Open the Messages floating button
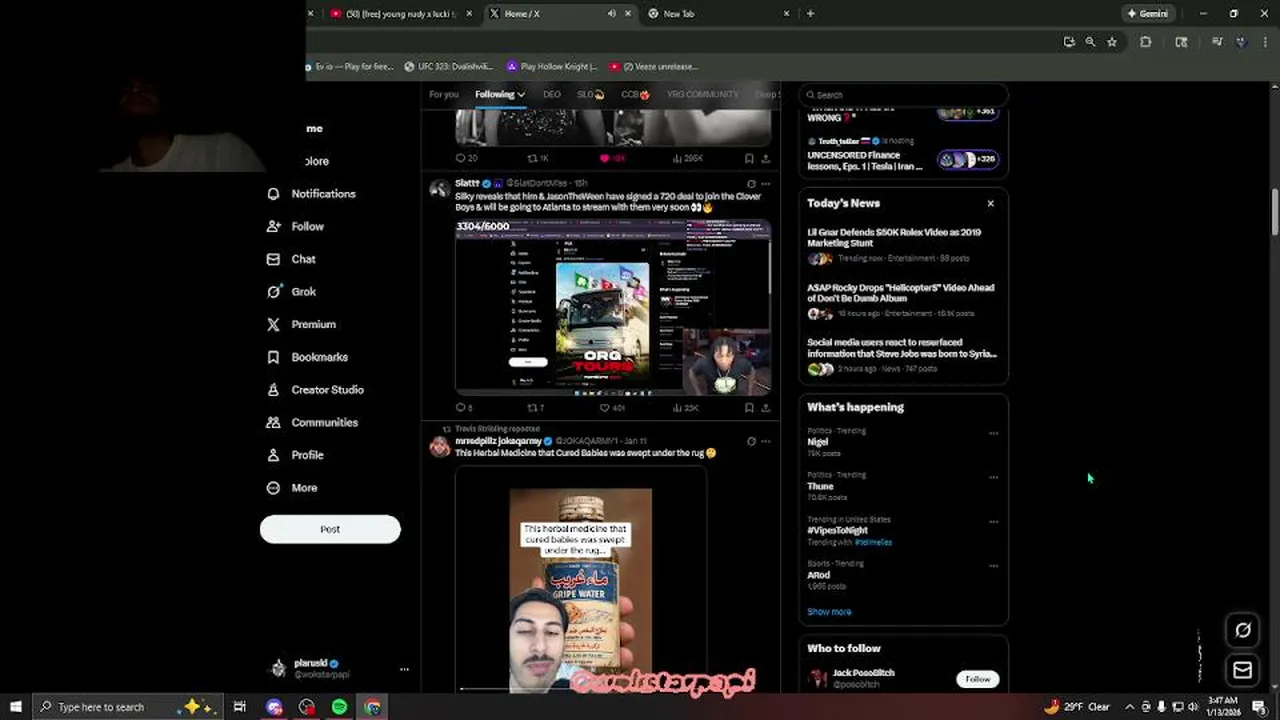This screenshot has width=1280, height=720. click(x=1243, y=670)
